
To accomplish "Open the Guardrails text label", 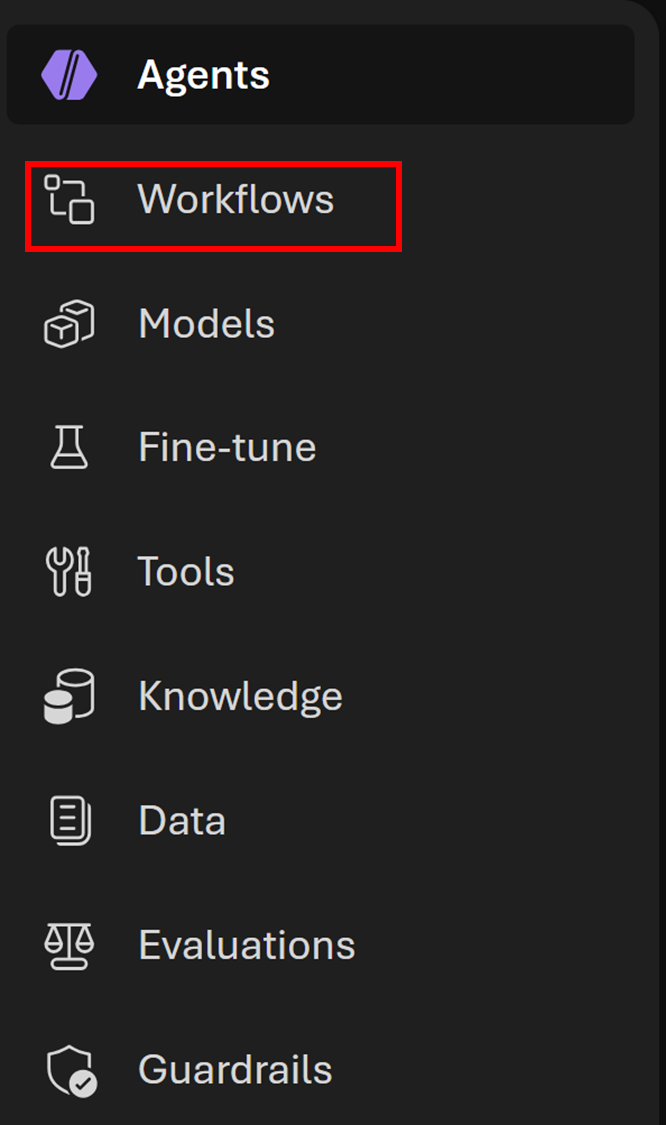I will click(x=235, y=1070).
